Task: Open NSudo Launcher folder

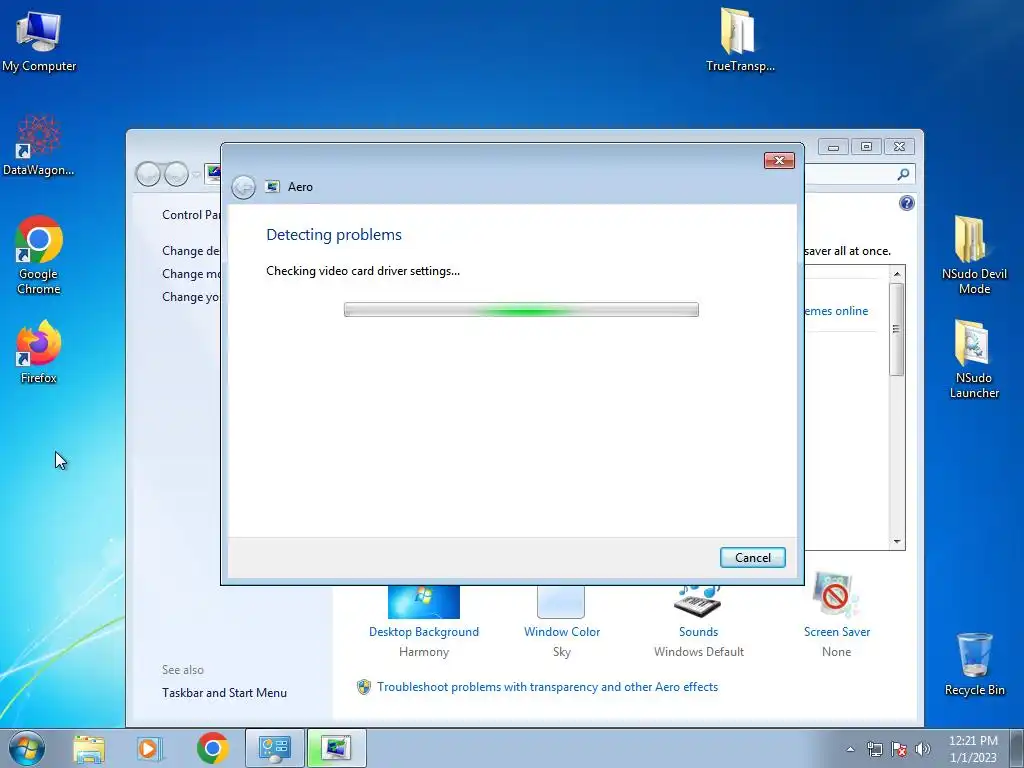Action: coord(974,359)
